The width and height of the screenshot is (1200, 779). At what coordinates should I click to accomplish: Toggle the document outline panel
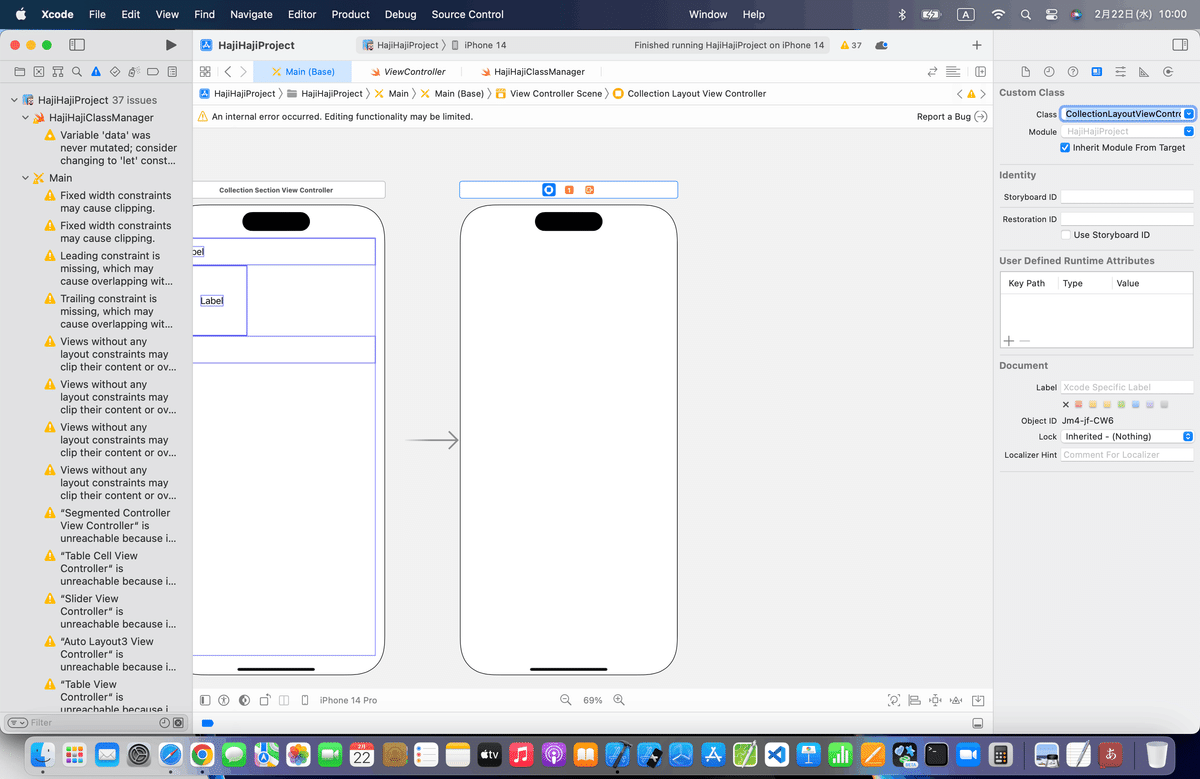[205, 700]
